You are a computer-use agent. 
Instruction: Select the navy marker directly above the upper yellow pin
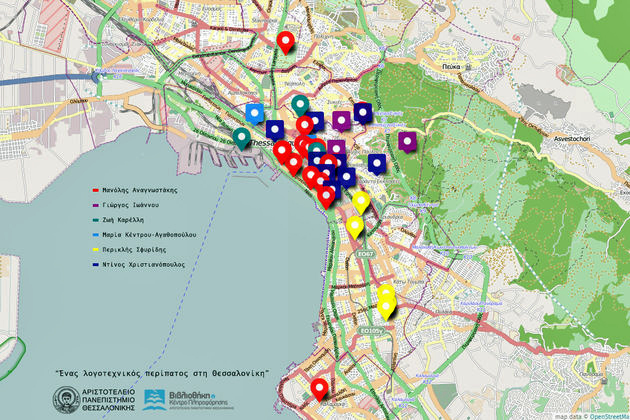pos(346,178)
